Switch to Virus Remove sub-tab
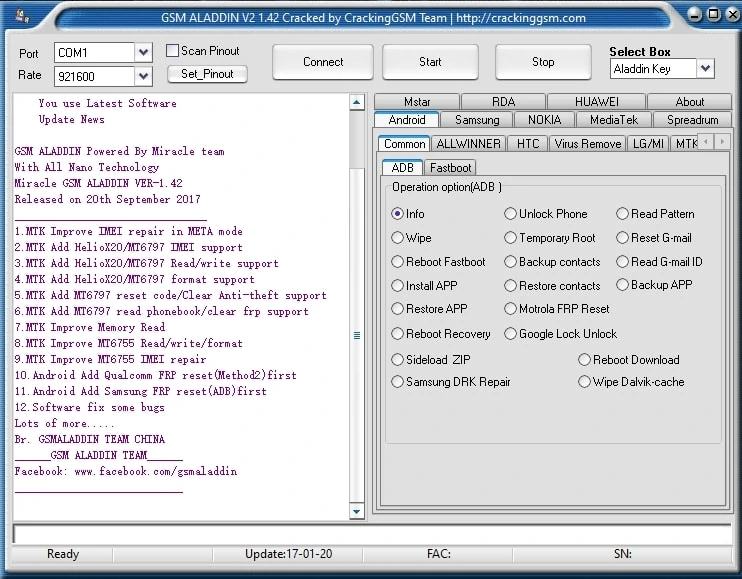Viewport: 742px width, 579px height. [588, 143]
